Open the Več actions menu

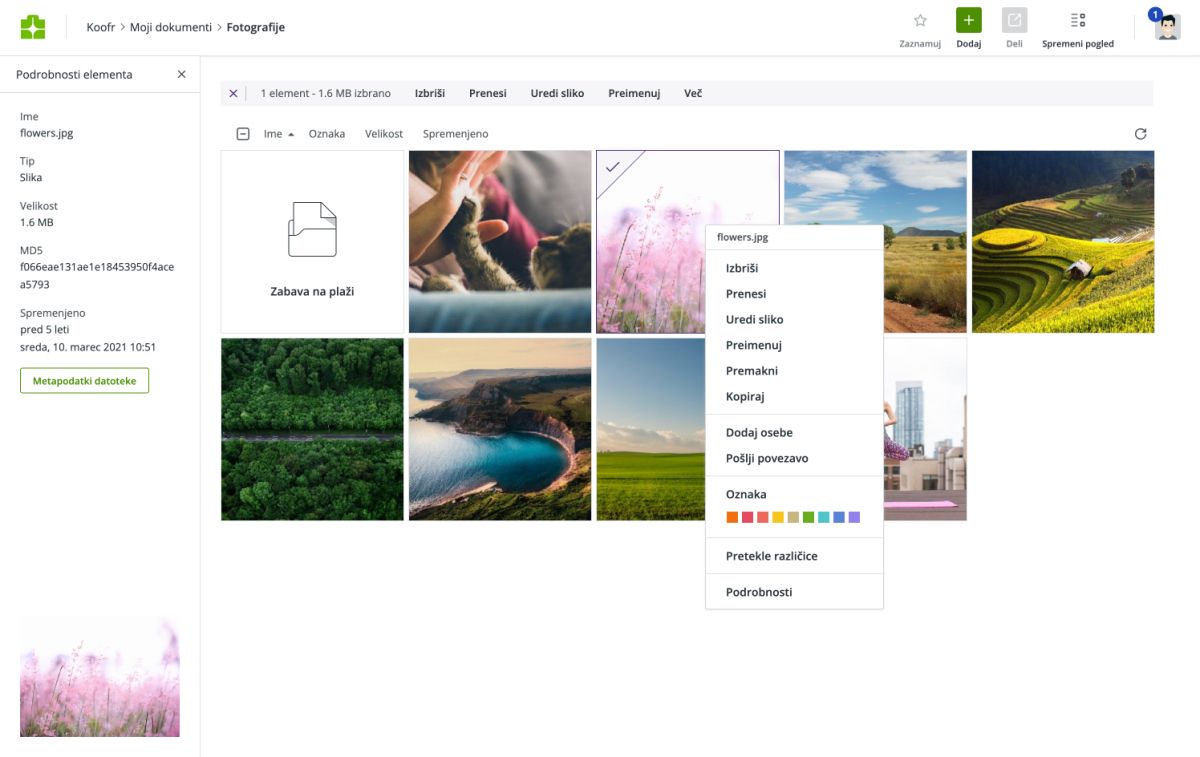click(x=692, y=93)
